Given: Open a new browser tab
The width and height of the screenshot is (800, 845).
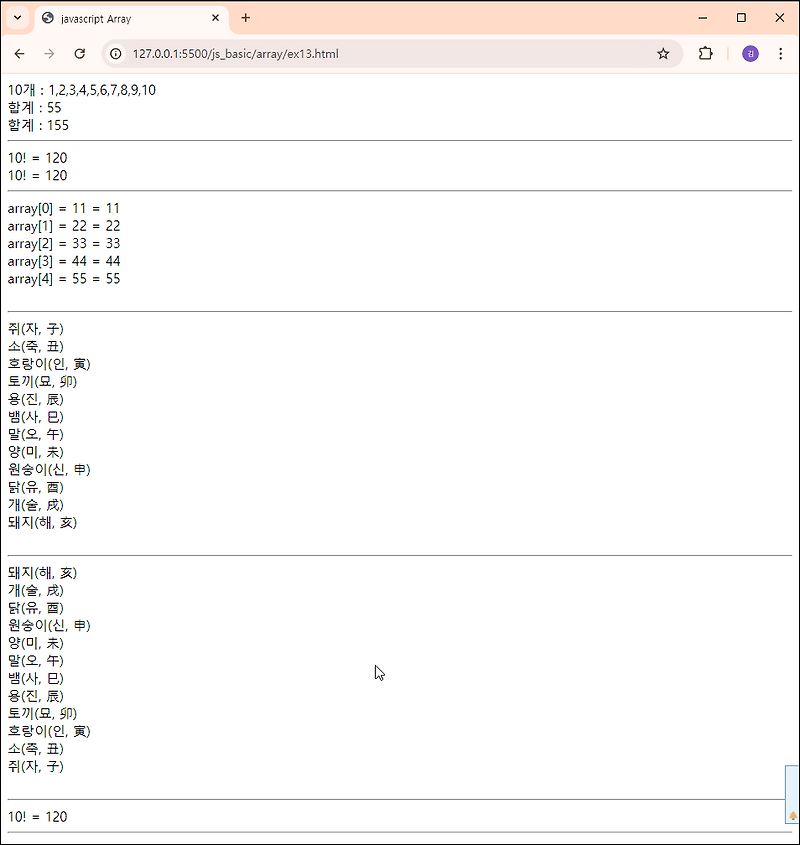Looking at the screenshot, I should (x=246, y=17).
